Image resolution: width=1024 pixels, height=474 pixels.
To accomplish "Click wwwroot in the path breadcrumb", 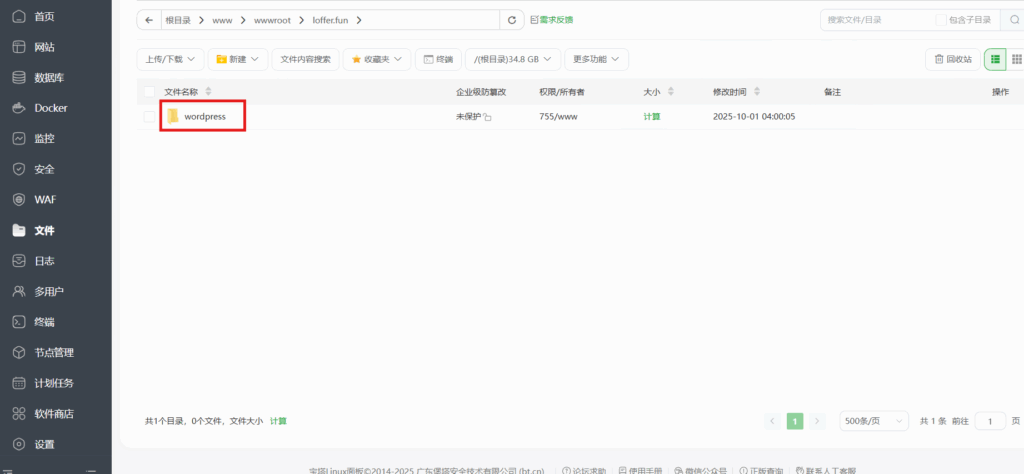I will (x=270, y=20).
